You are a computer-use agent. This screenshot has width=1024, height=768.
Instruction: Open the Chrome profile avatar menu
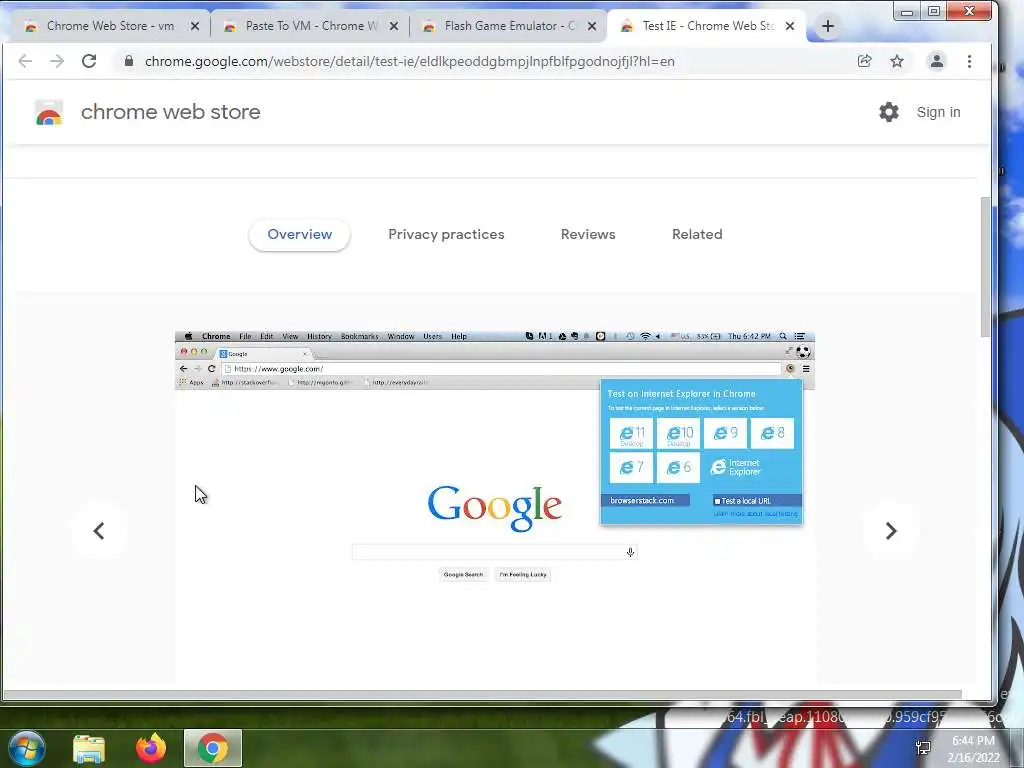[936, 61]
